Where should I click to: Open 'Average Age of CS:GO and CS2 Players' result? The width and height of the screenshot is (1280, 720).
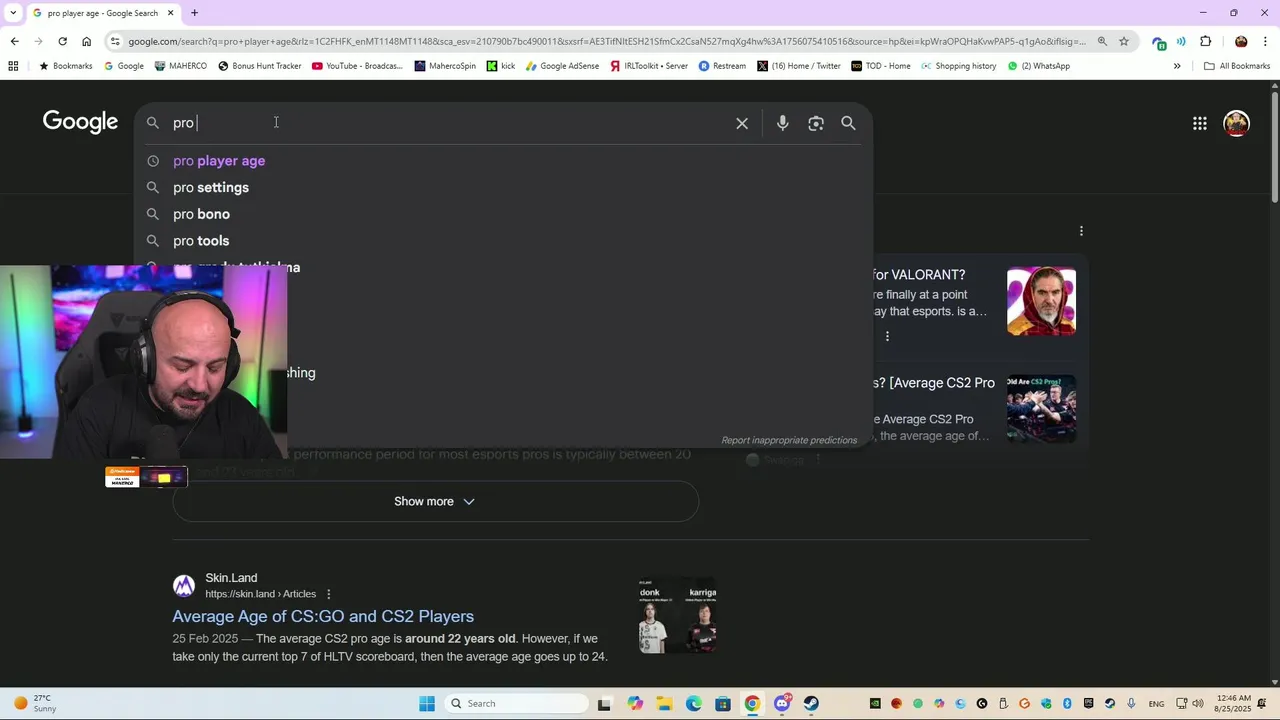[x=323, y=616]
